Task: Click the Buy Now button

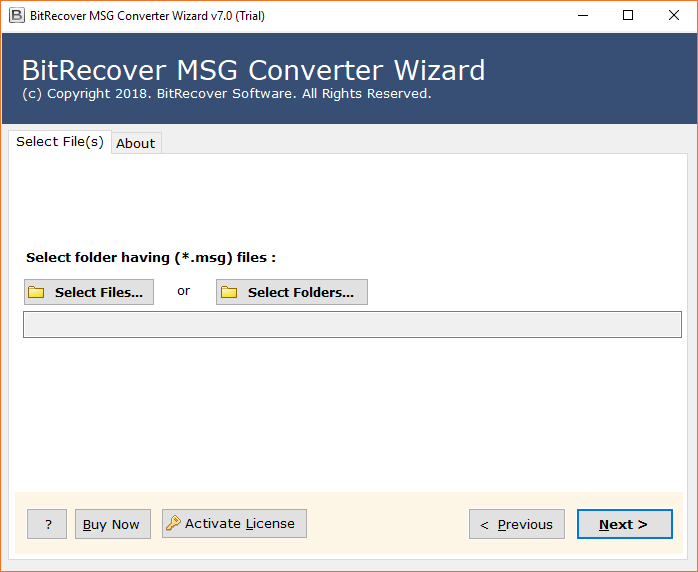Action: pyautogui.click(x=111, y=524)
